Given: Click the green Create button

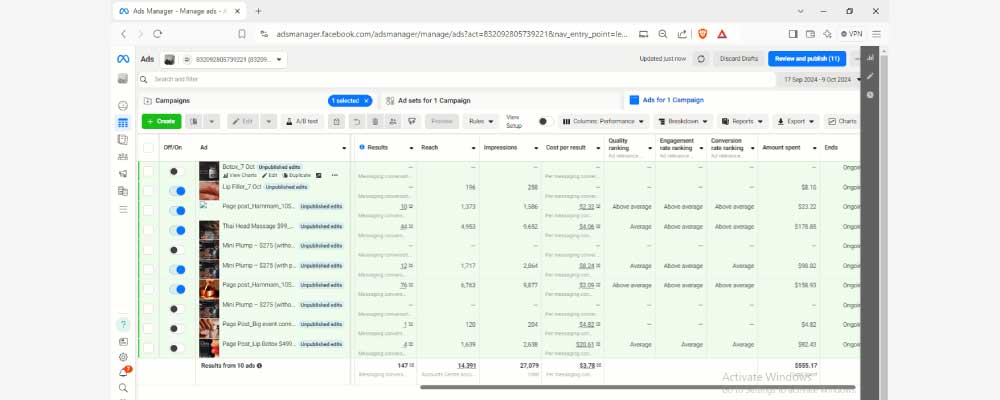Looking at the screenshot, I should pos(160,121).
